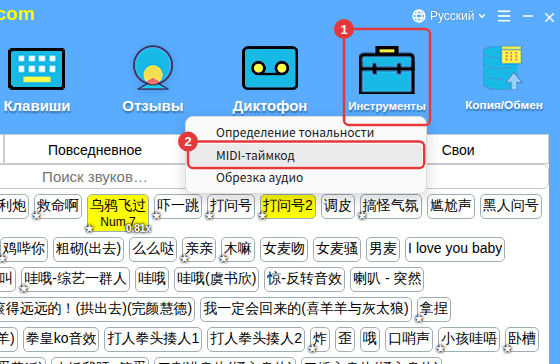Play the 喇叭 - 突然 sound
560x364 pixels.
coord(387,279)
